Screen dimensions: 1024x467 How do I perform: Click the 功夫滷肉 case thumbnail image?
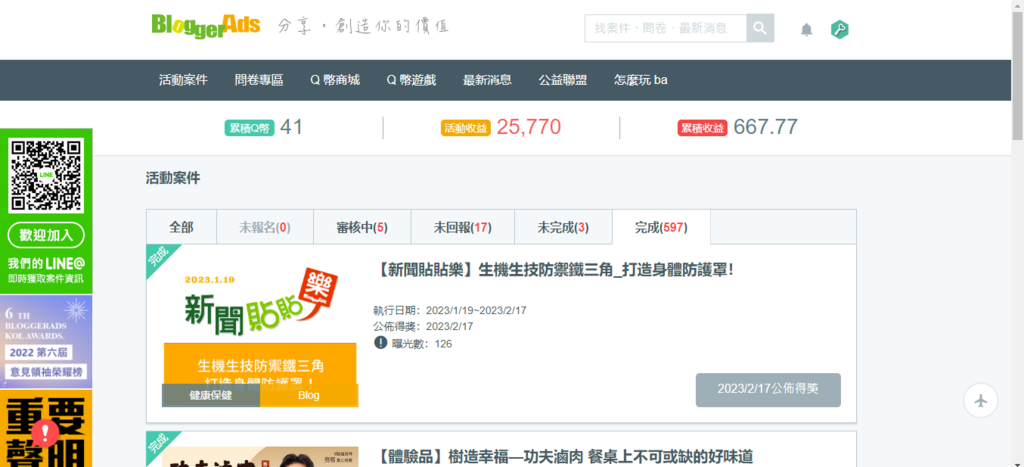(x=260, y=457)
